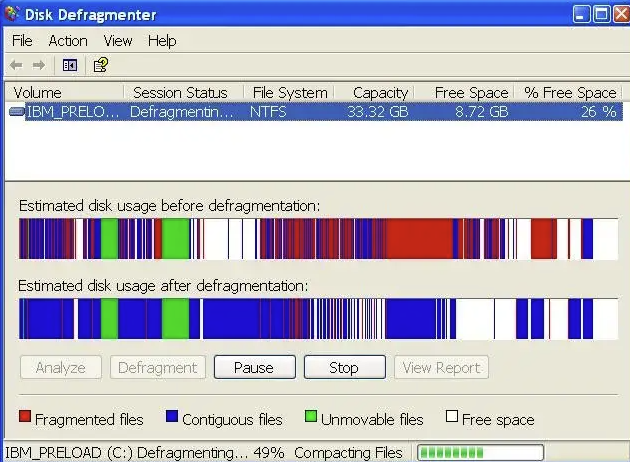630x462 pixels.
Task: Click the Disk Defragmenter title bar icon
Action: pyautogui.click(x=11, y=14)
